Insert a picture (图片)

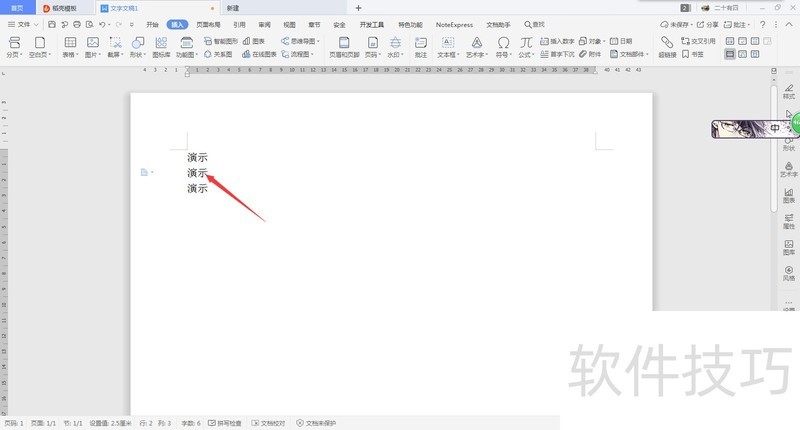point(93,46)
